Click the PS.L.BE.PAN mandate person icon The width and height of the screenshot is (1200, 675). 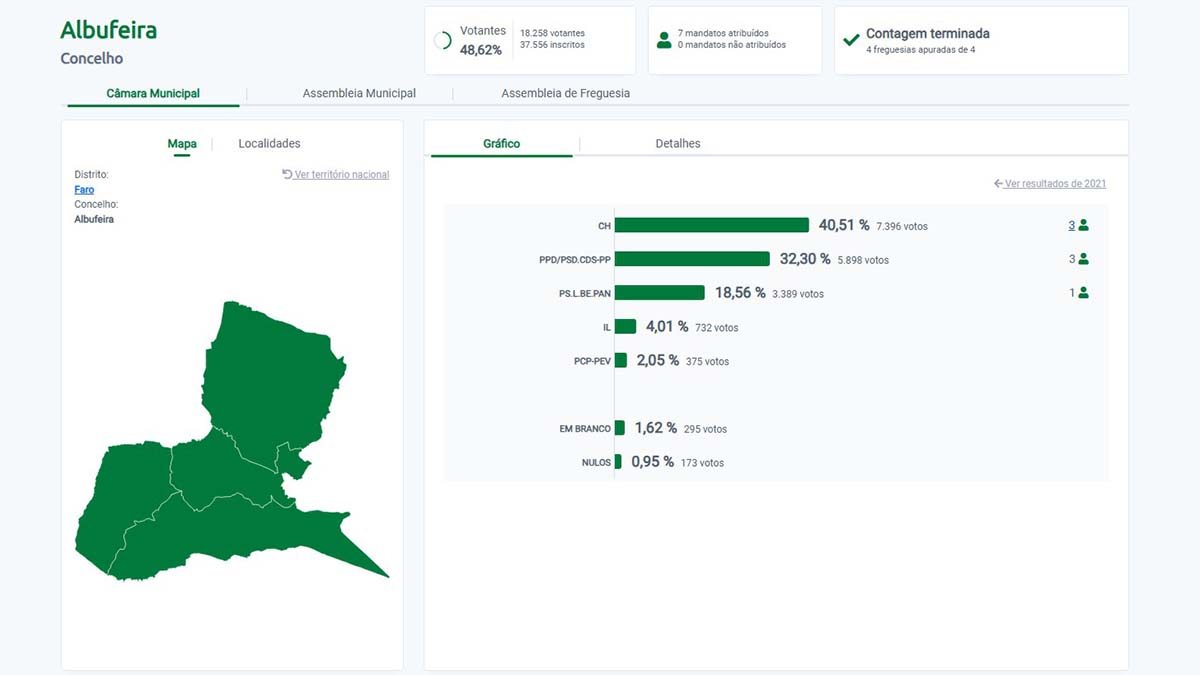(1084, 293)
